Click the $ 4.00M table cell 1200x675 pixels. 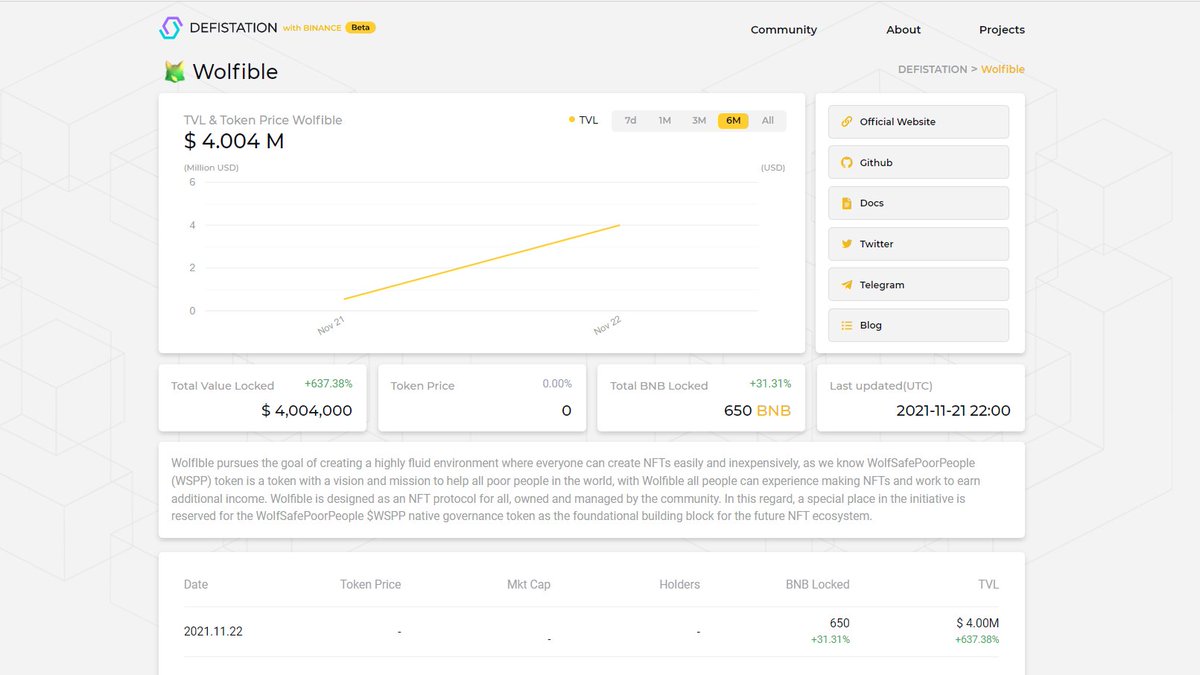click(977, 623)
